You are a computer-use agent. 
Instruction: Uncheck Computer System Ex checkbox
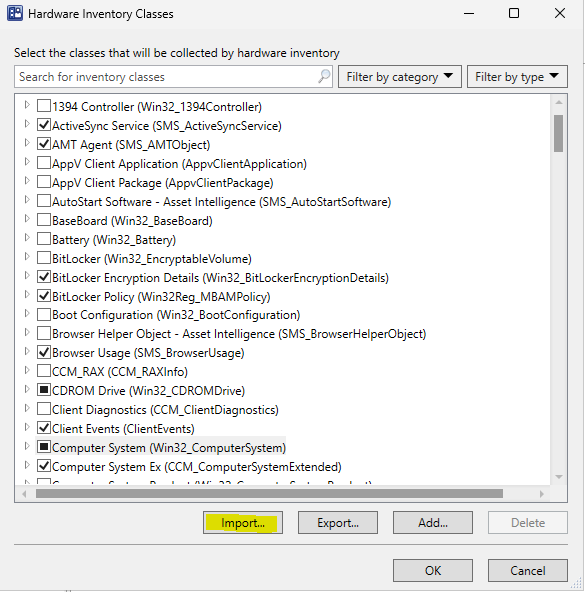44,466
